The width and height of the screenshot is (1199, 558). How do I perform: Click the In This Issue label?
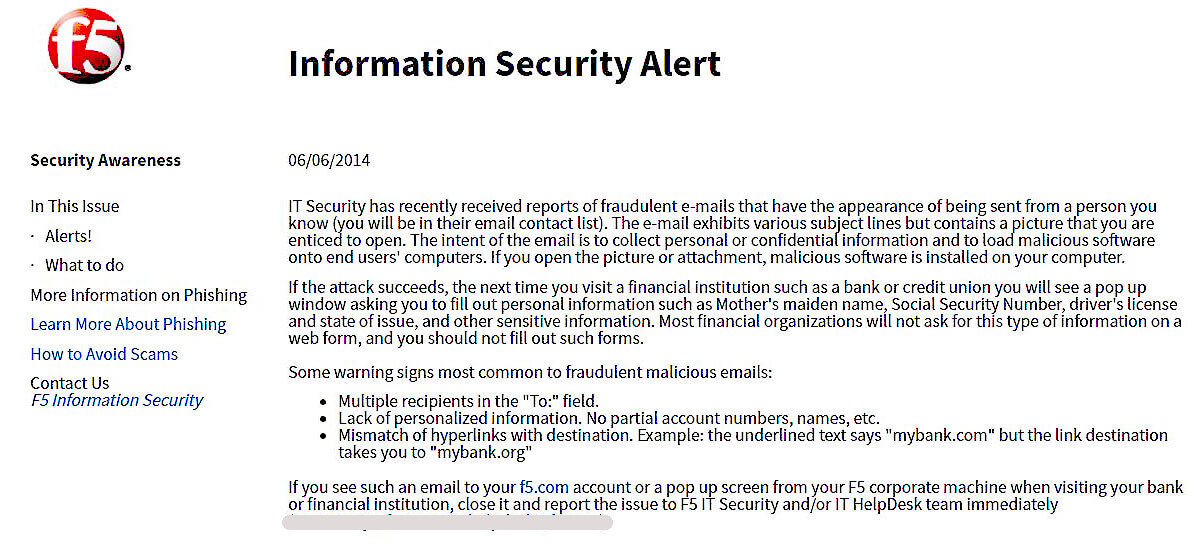tap(74, 206)
